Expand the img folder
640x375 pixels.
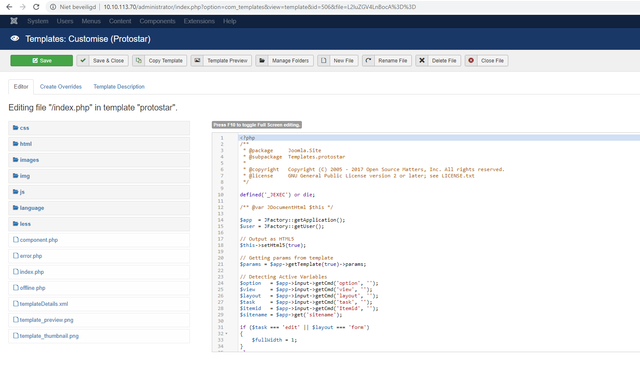(x=99, y=176)
